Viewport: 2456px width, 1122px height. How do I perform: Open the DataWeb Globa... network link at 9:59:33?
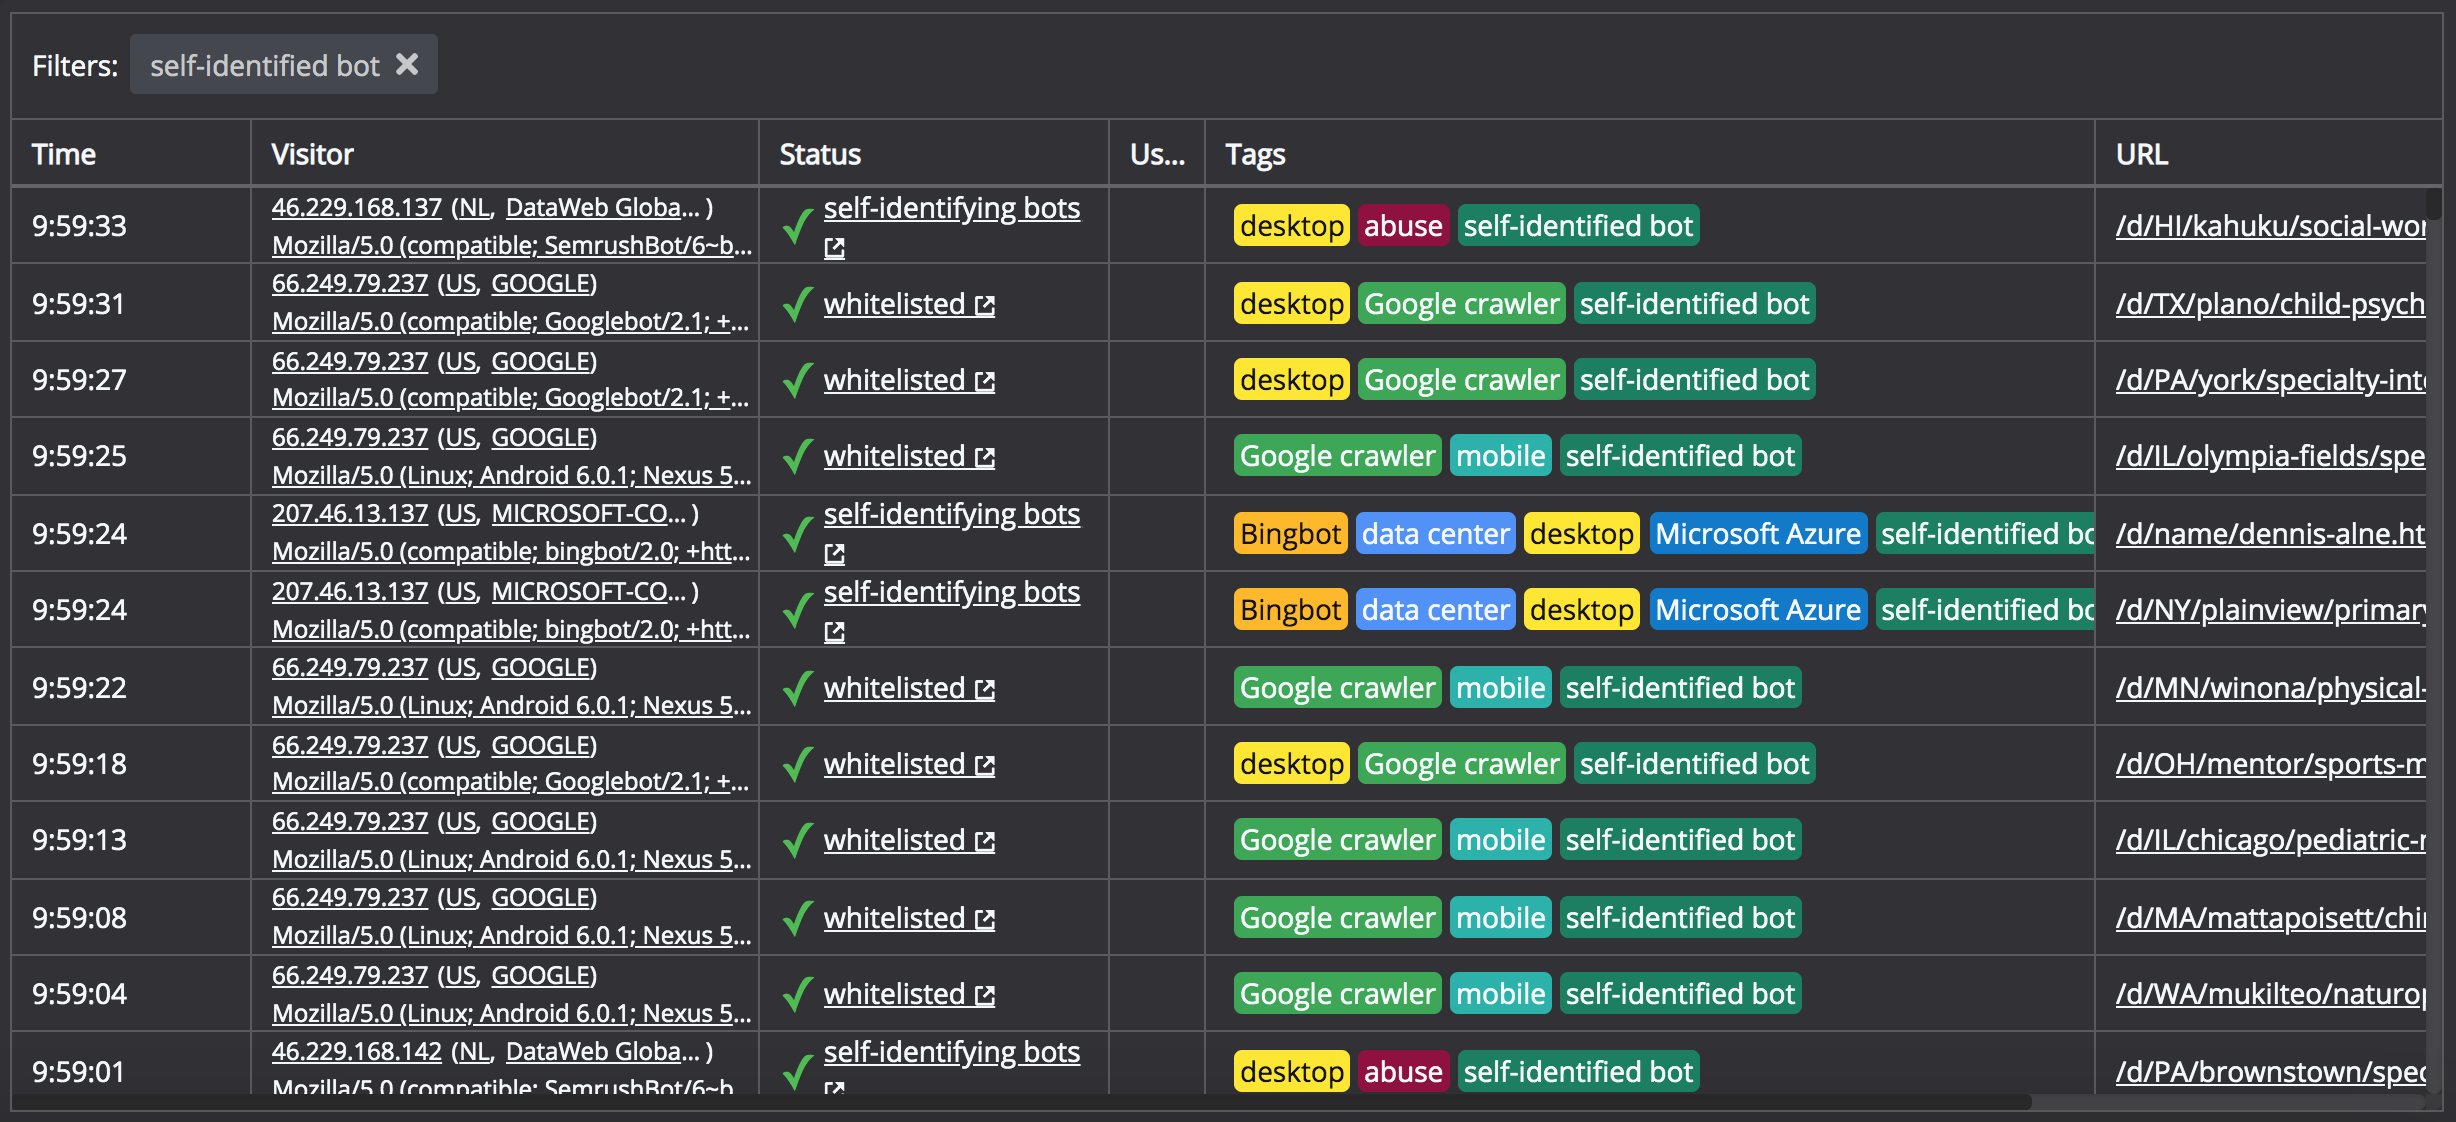point(602,207)
